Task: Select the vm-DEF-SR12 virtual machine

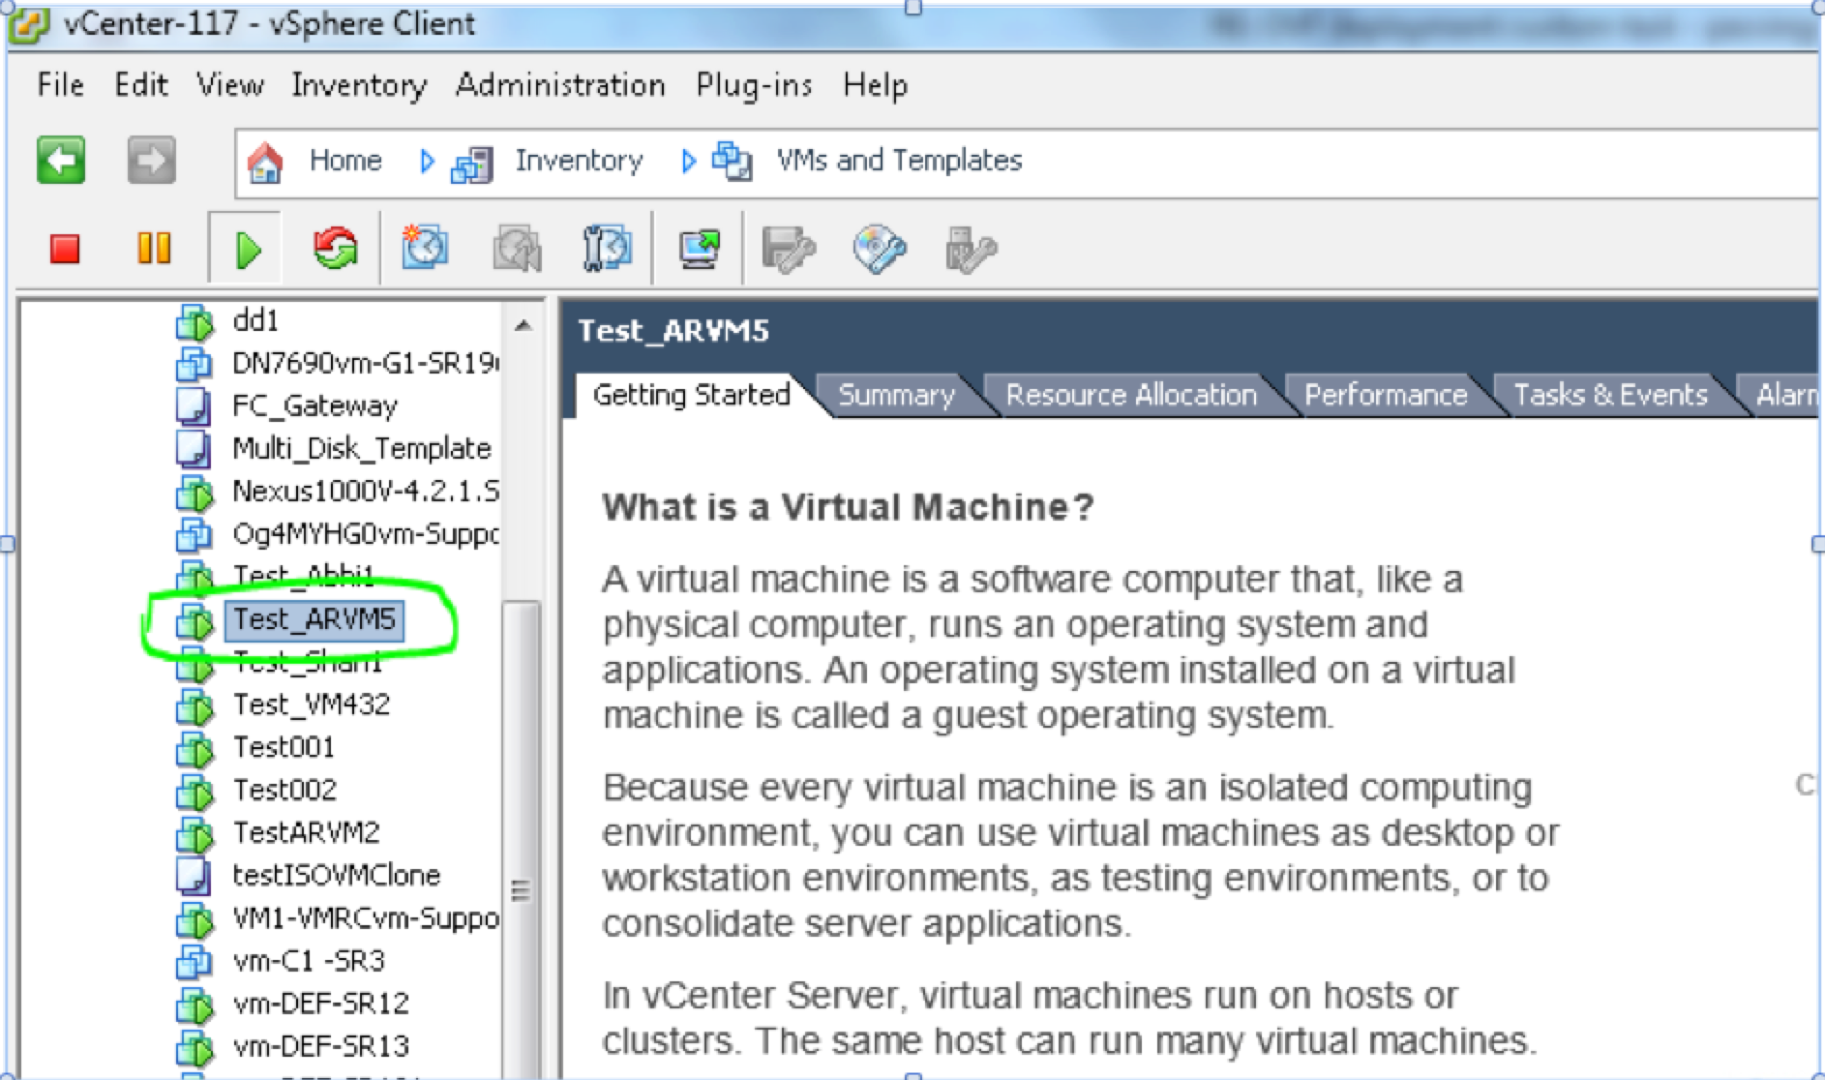Action: pos(321,1004)
